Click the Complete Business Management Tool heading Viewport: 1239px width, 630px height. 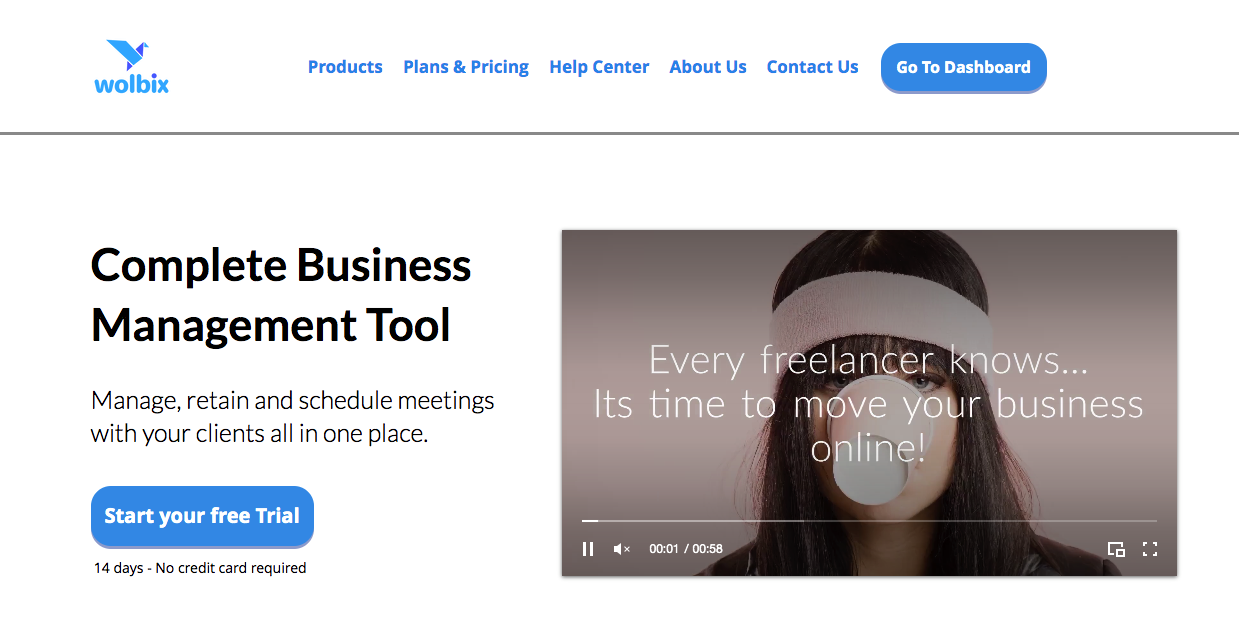click(281, 295)
